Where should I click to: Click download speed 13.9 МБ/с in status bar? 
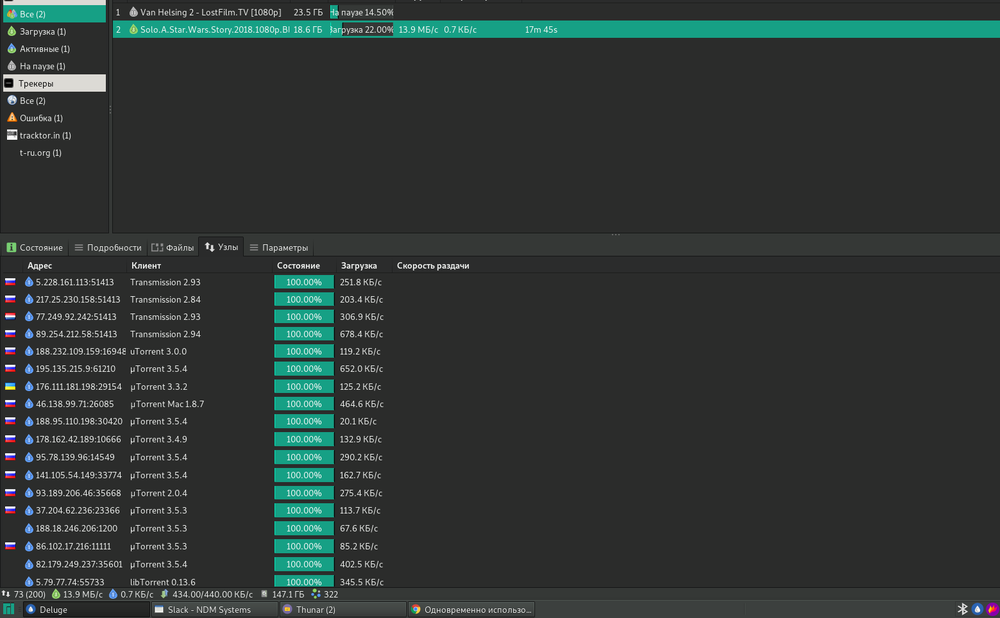point(83,594)
